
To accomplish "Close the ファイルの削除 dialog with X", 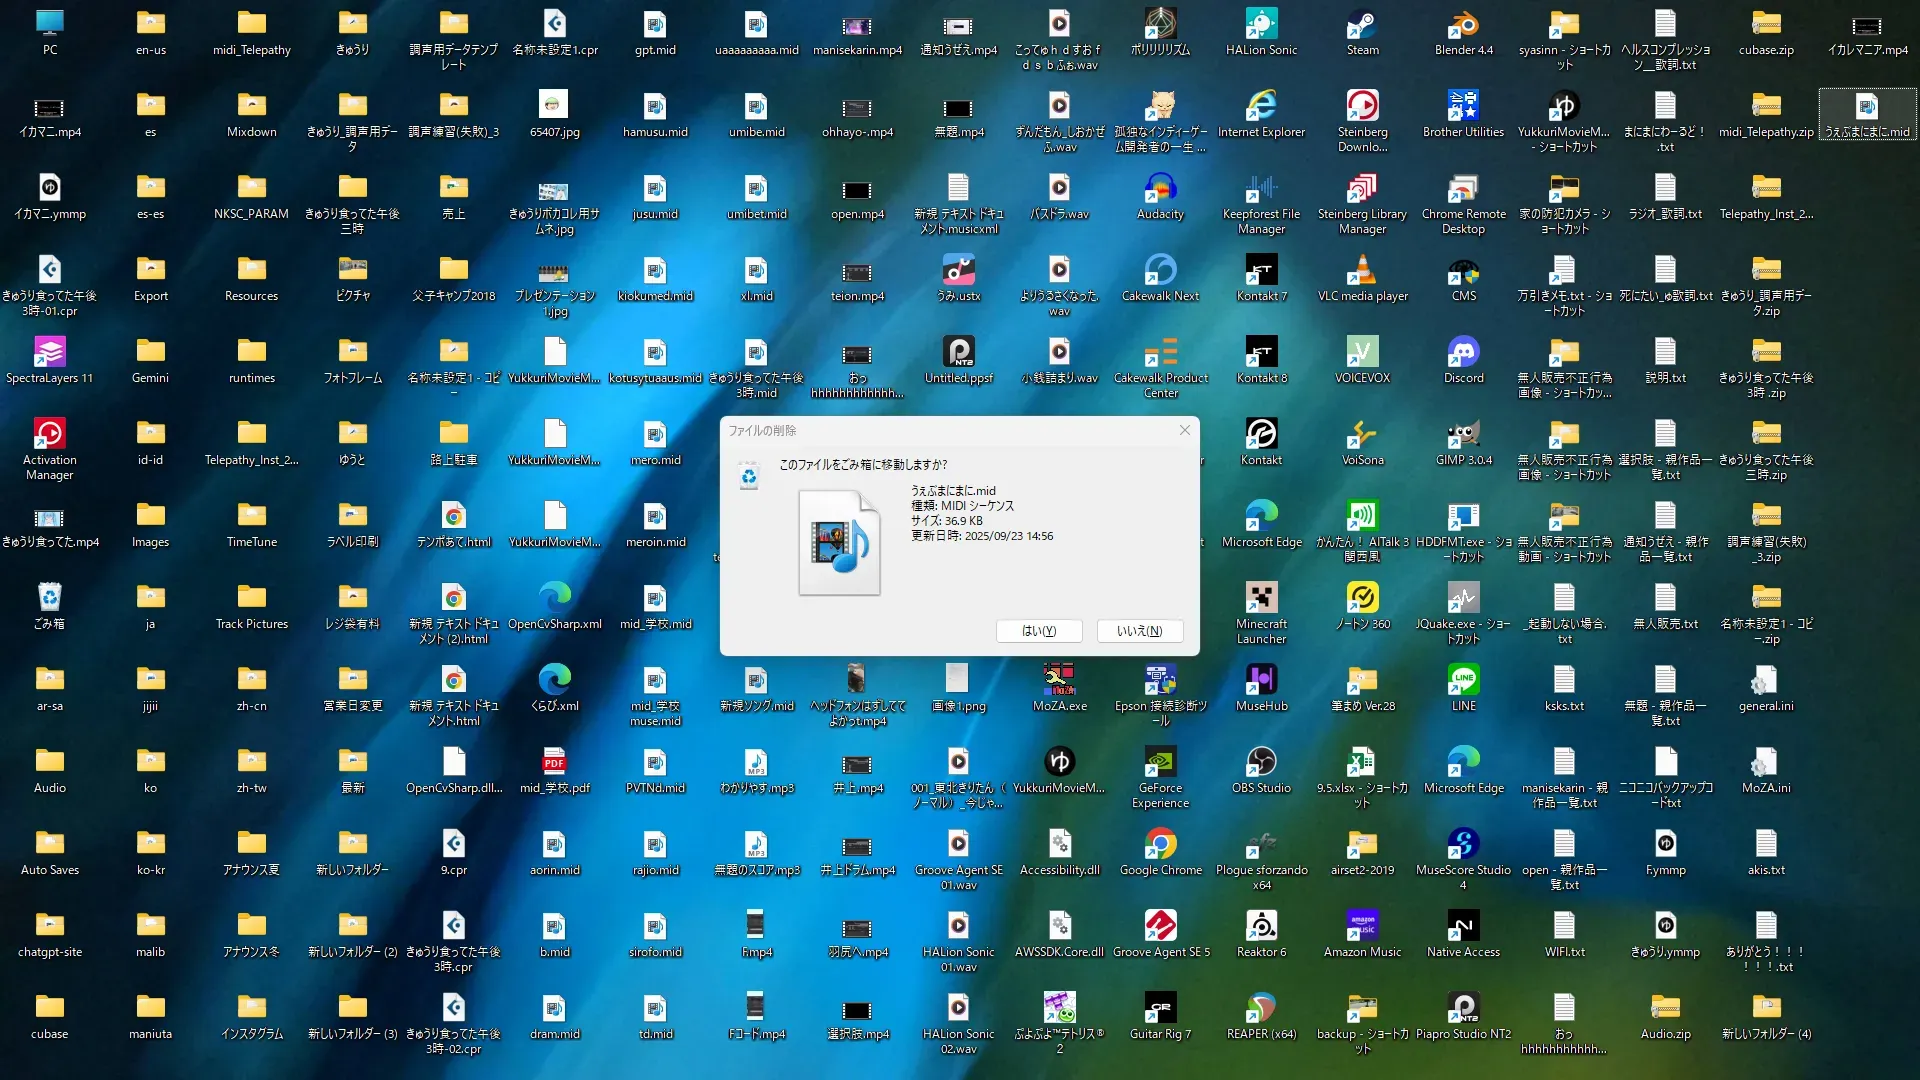I will coord(1185,430).
